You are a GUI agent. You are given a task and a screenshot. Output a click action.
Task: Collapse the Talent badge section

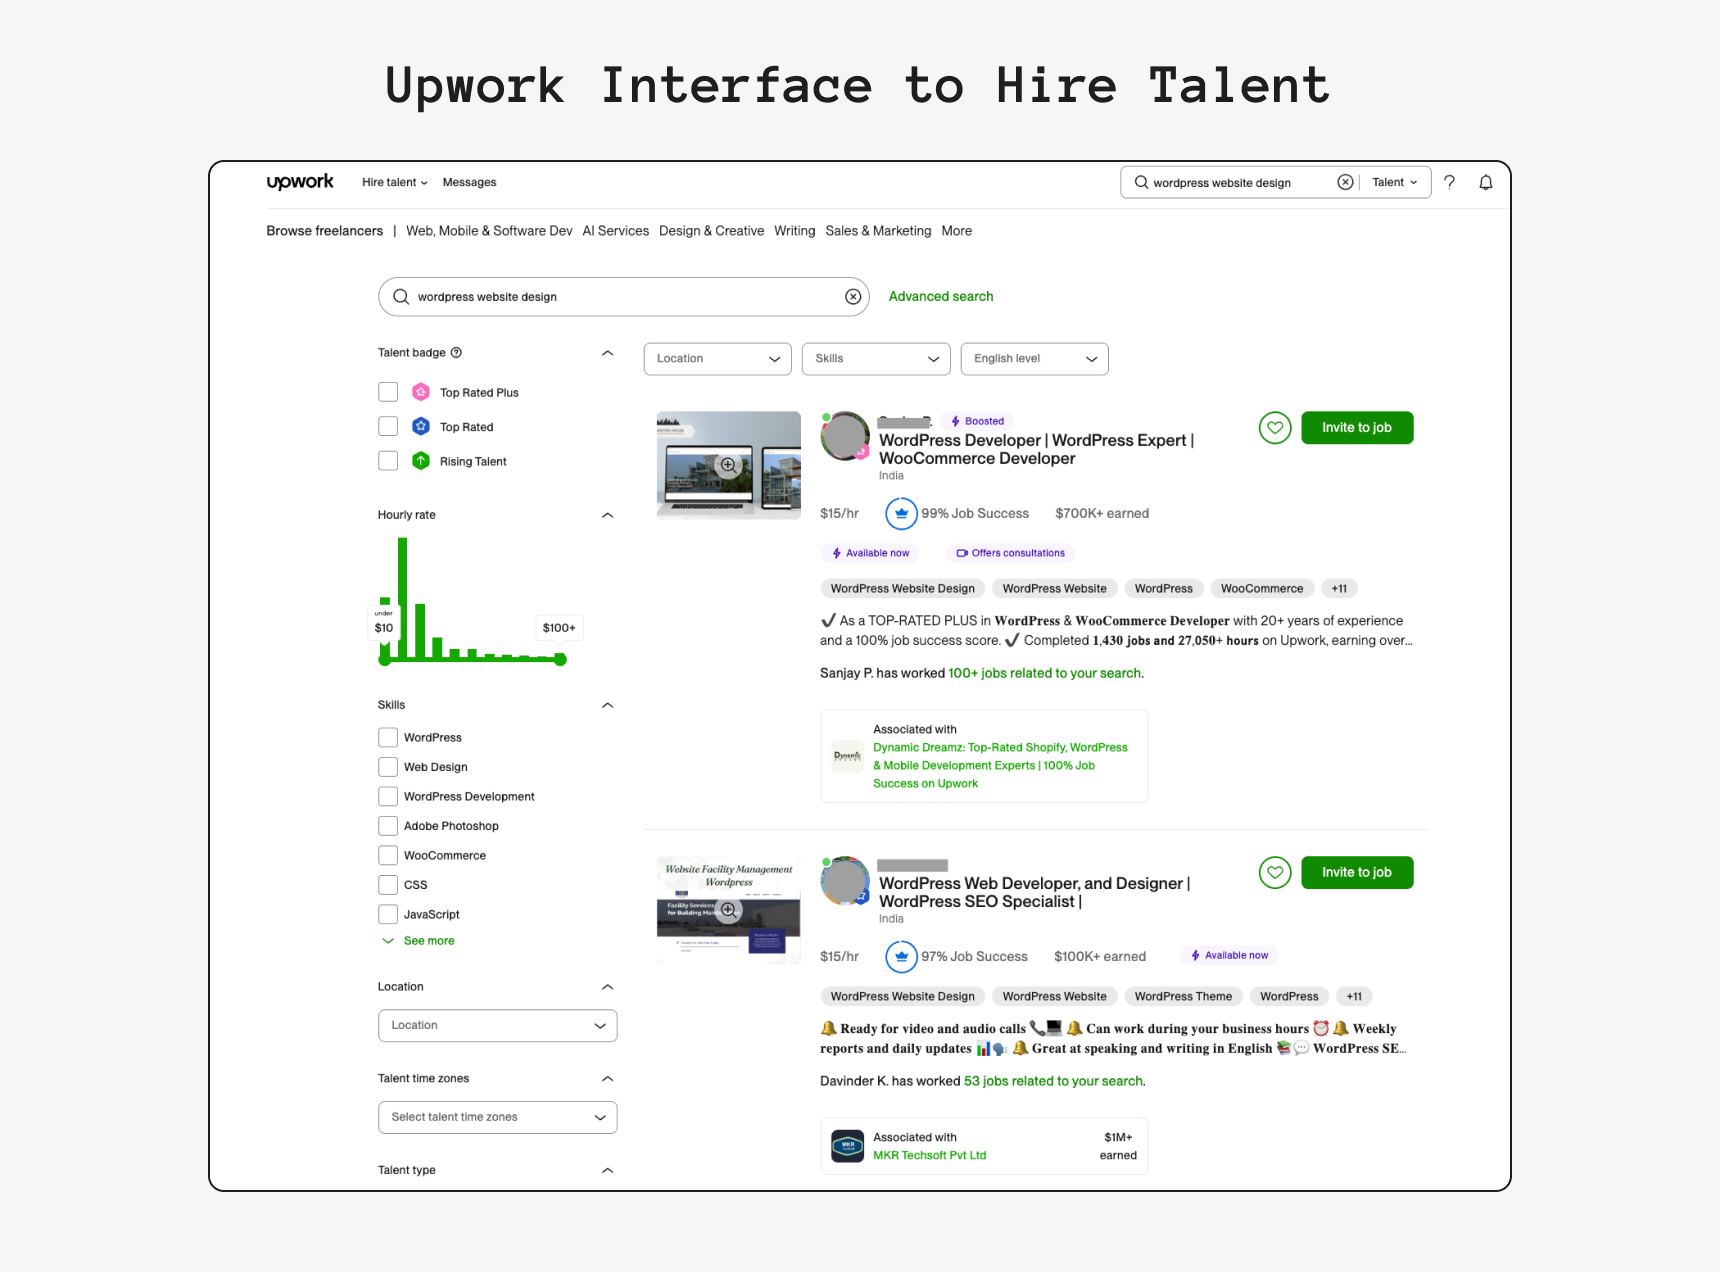pyautogui.click(x=607, y=353)
